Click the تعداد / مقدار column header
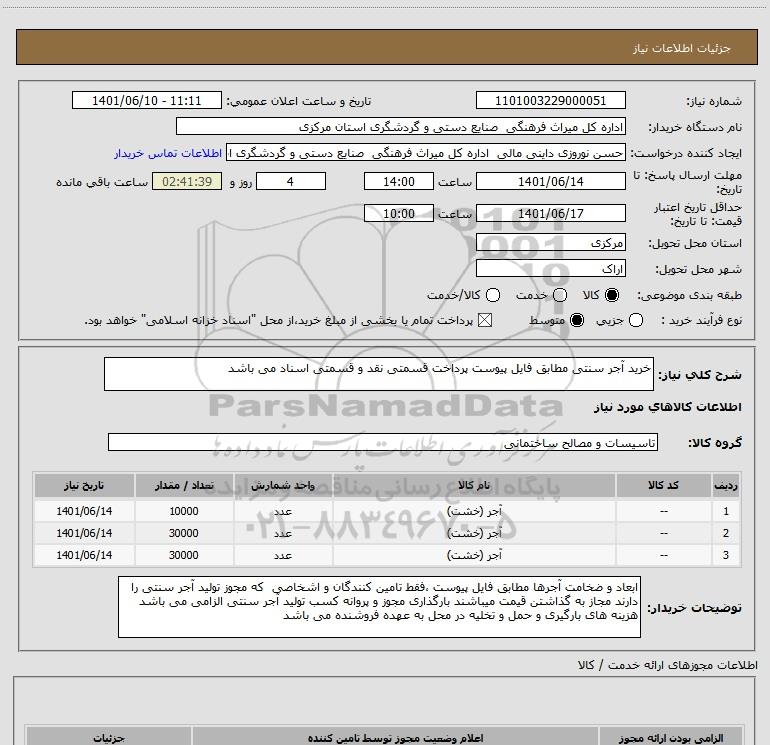 (x=184, y=486)
